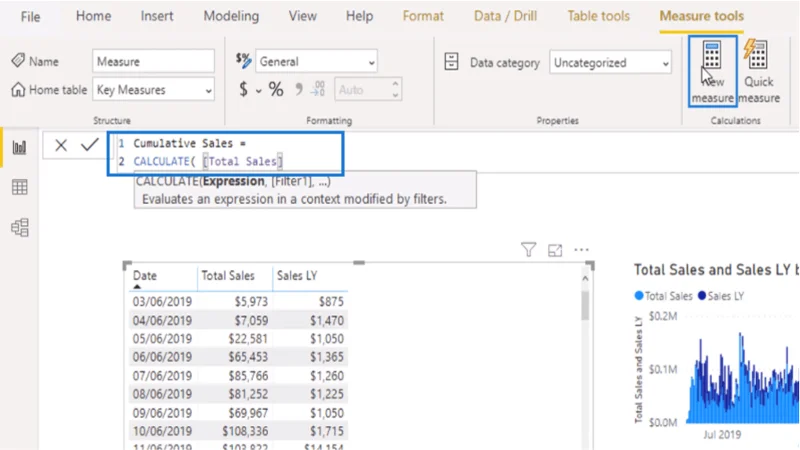
Task: Click the decimal places icon
Action: pyautogui.click(x=318, y=89)
